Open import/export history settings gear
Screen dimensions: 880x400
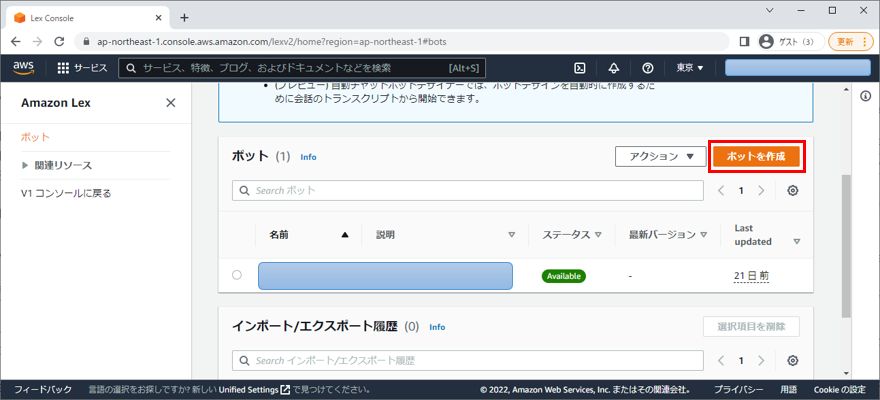click(792, 360)
